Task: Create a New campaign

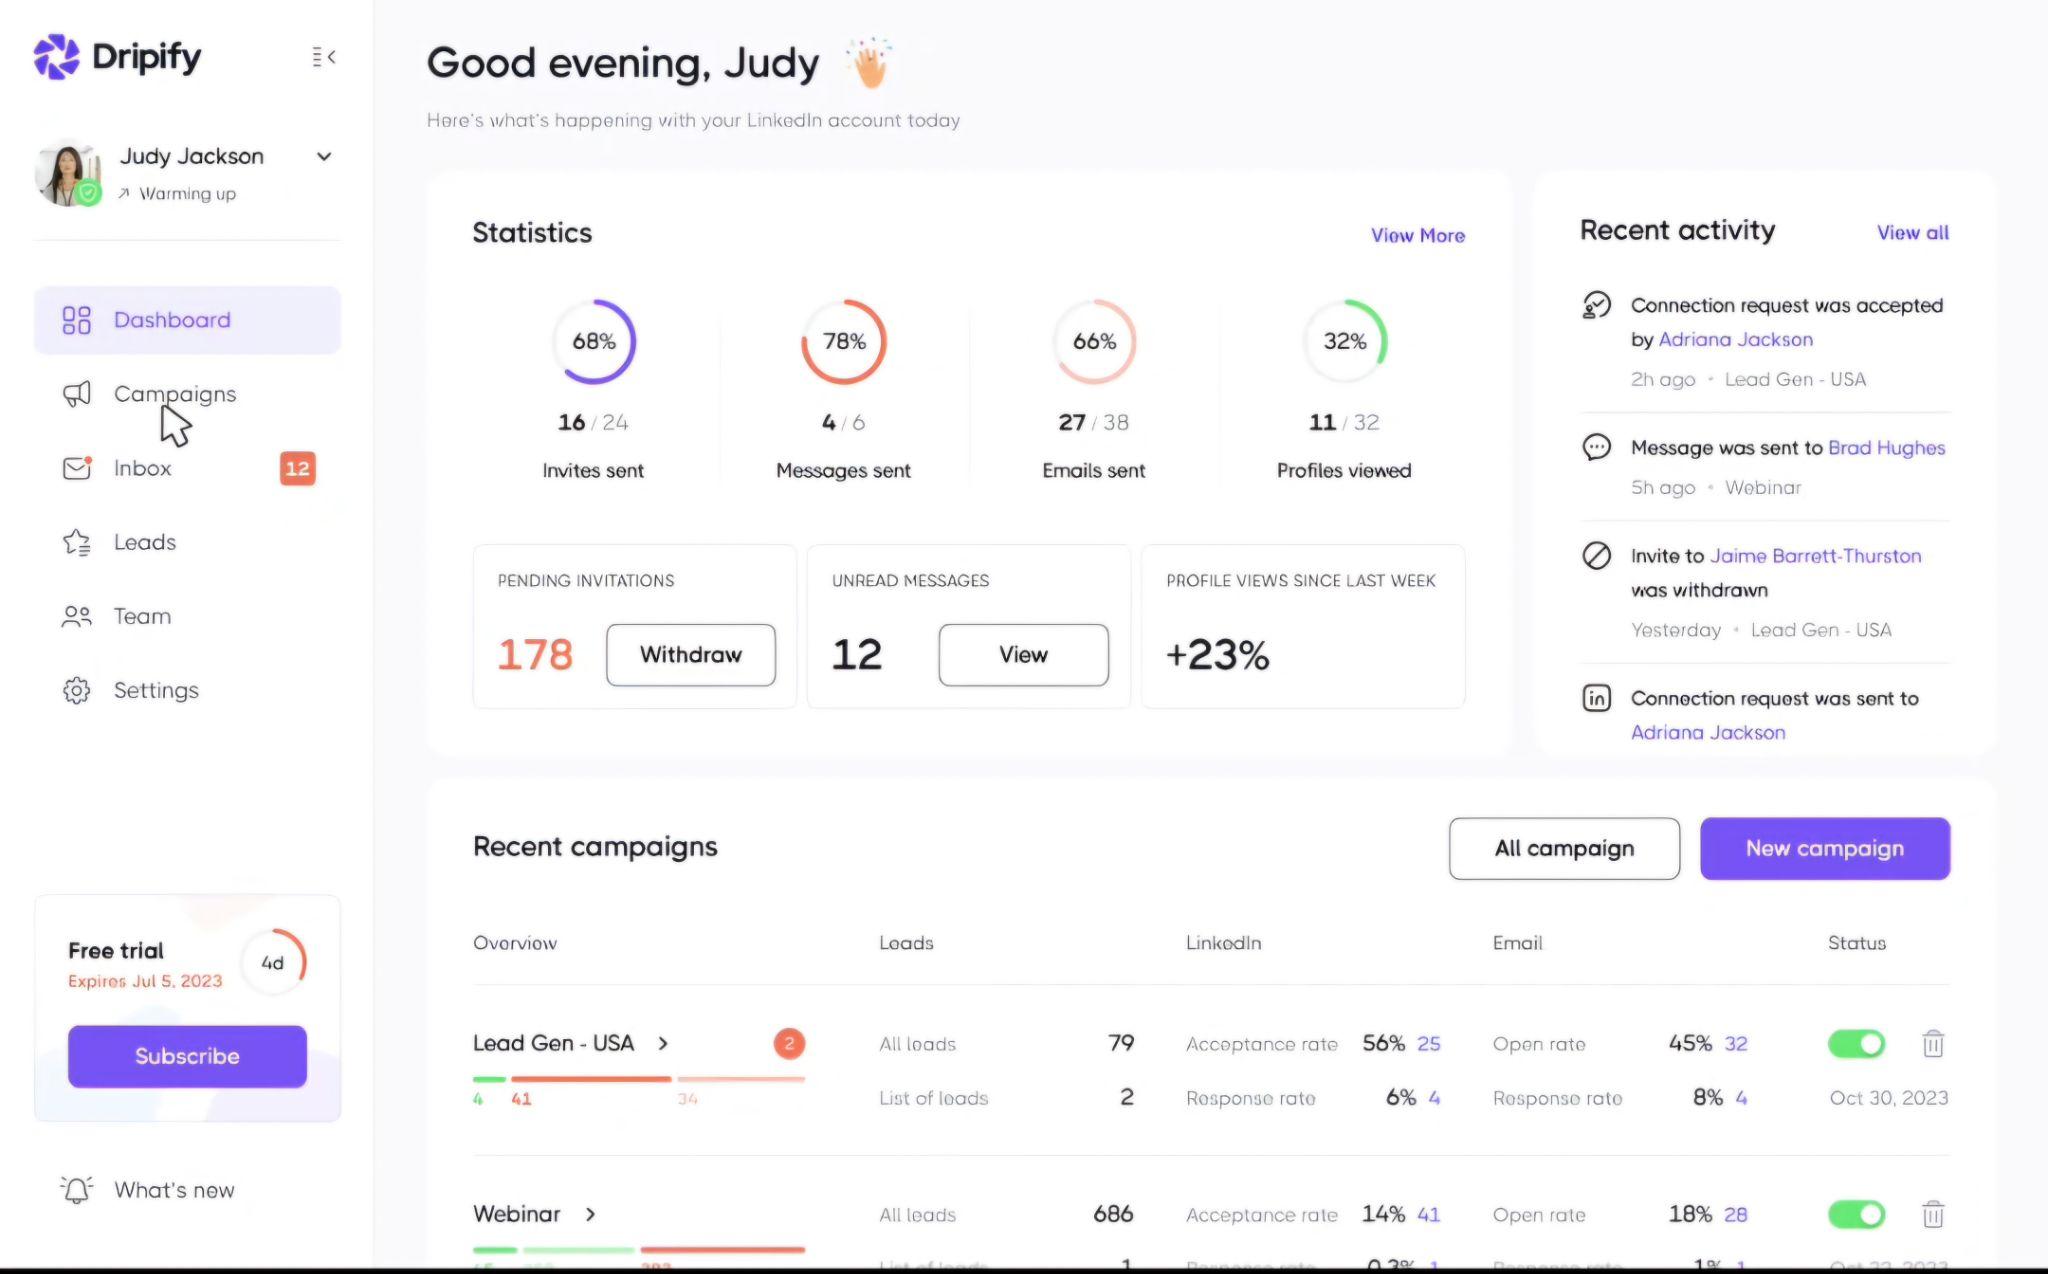Action: [1825, 849]
